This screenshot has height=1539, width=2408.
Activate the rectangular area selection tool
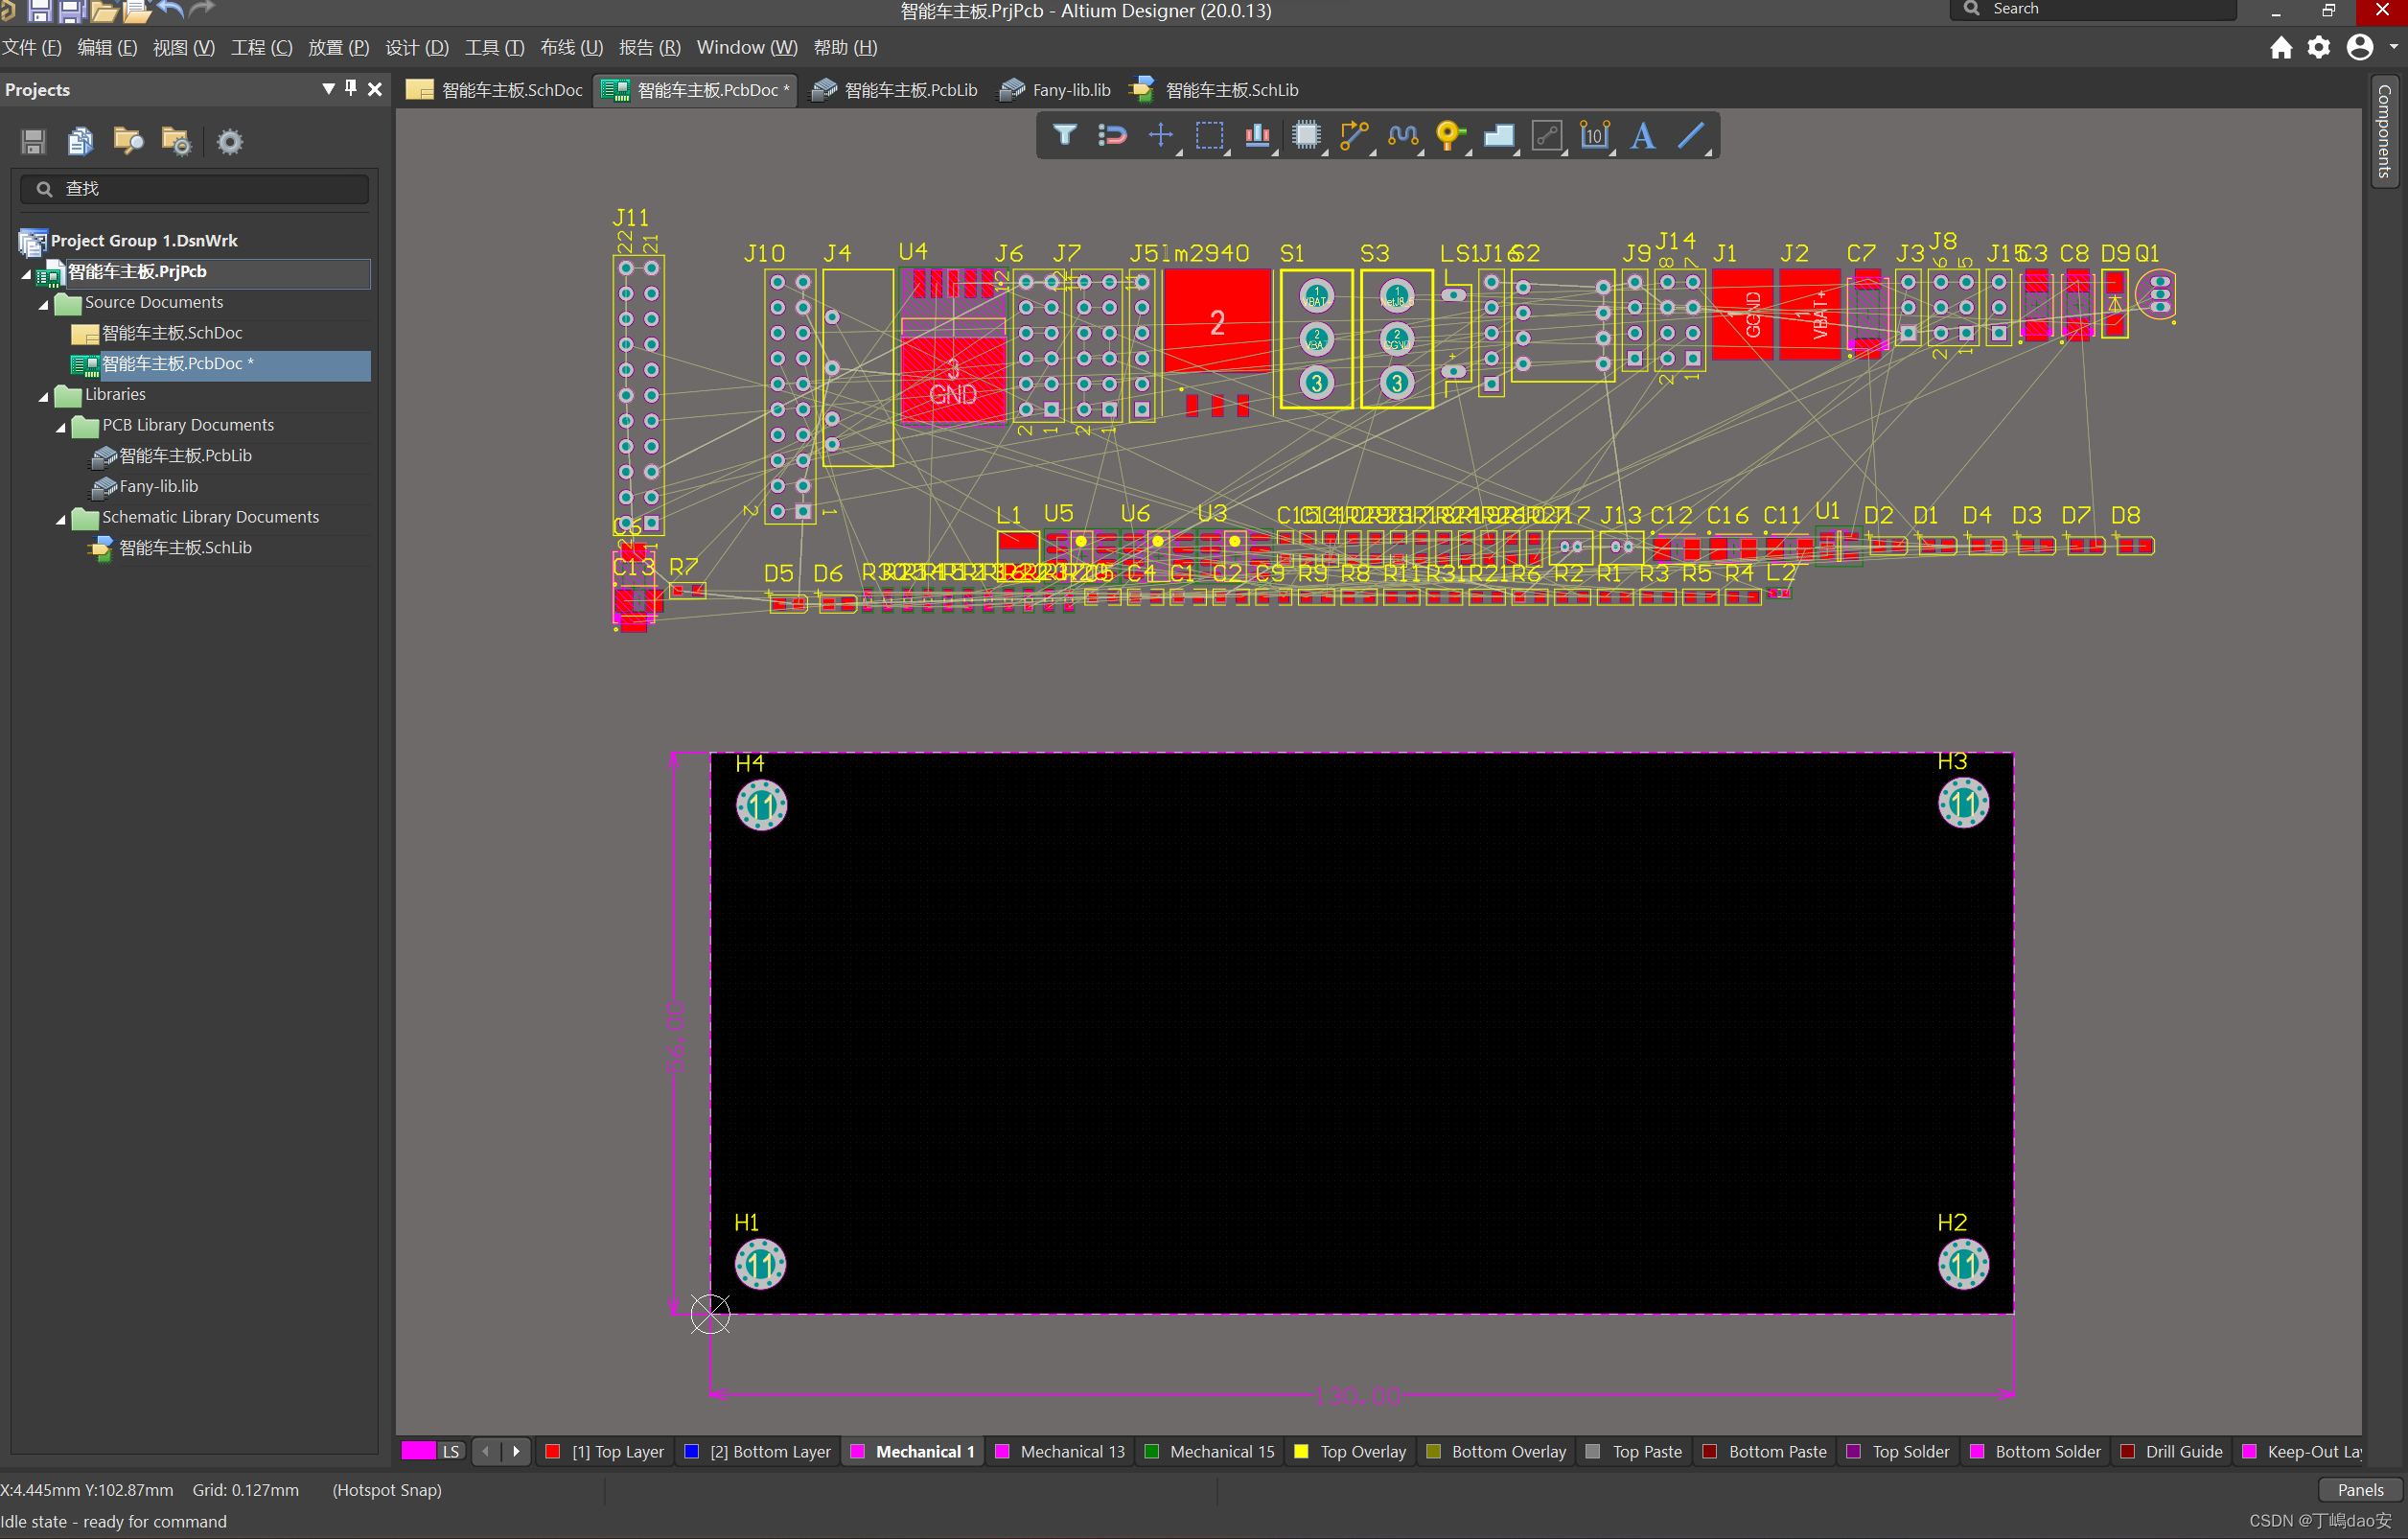pos(1210,136)
